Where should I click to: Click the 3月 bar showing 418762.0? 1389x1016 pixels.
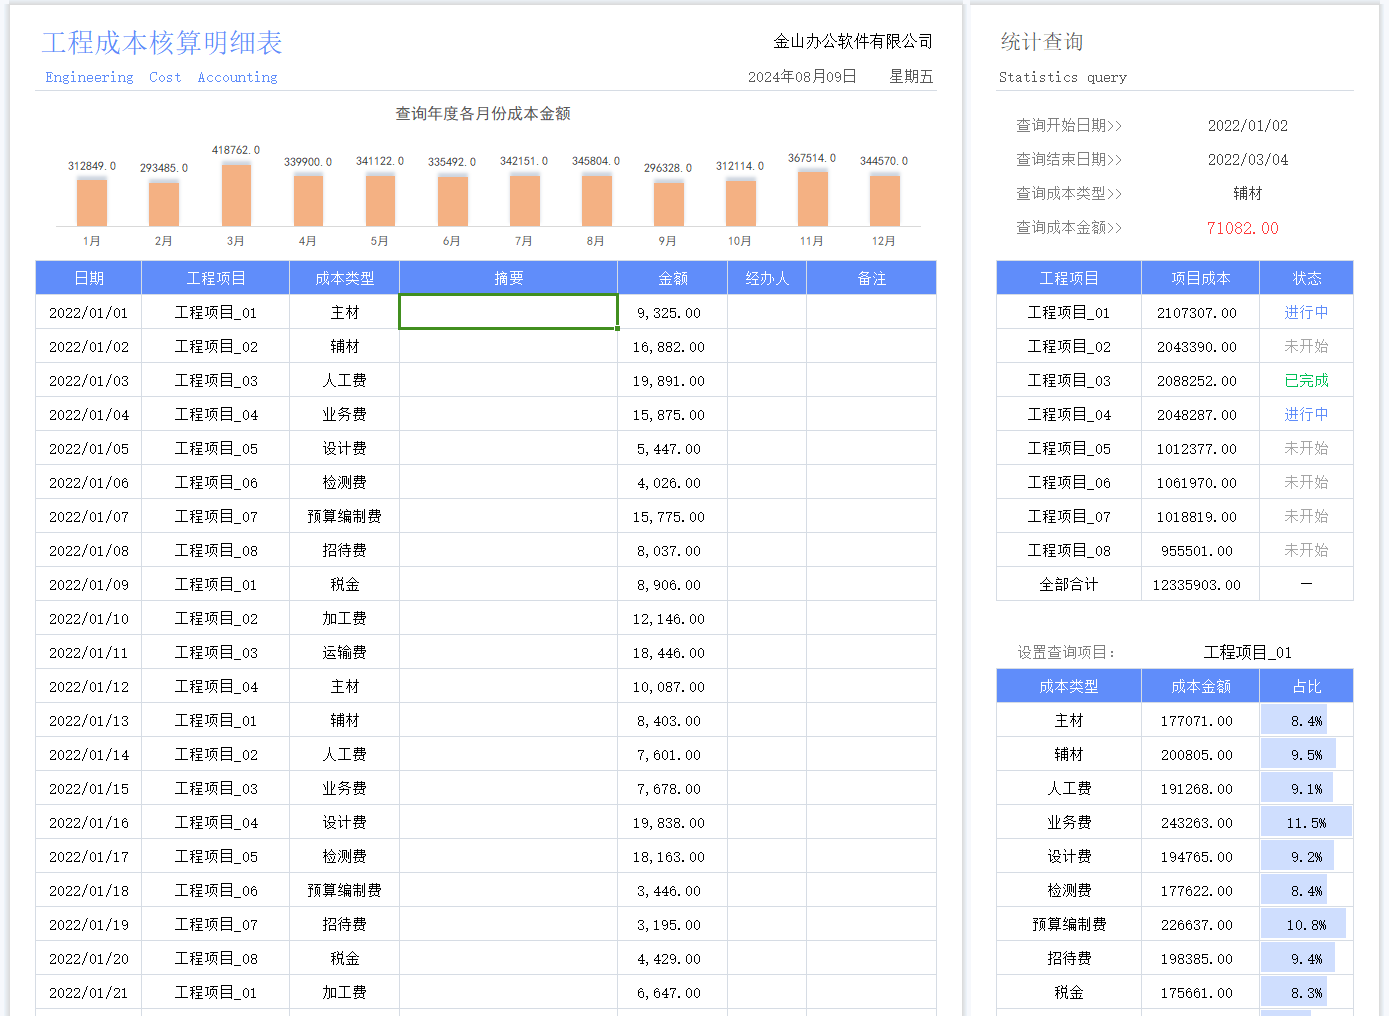236,195
